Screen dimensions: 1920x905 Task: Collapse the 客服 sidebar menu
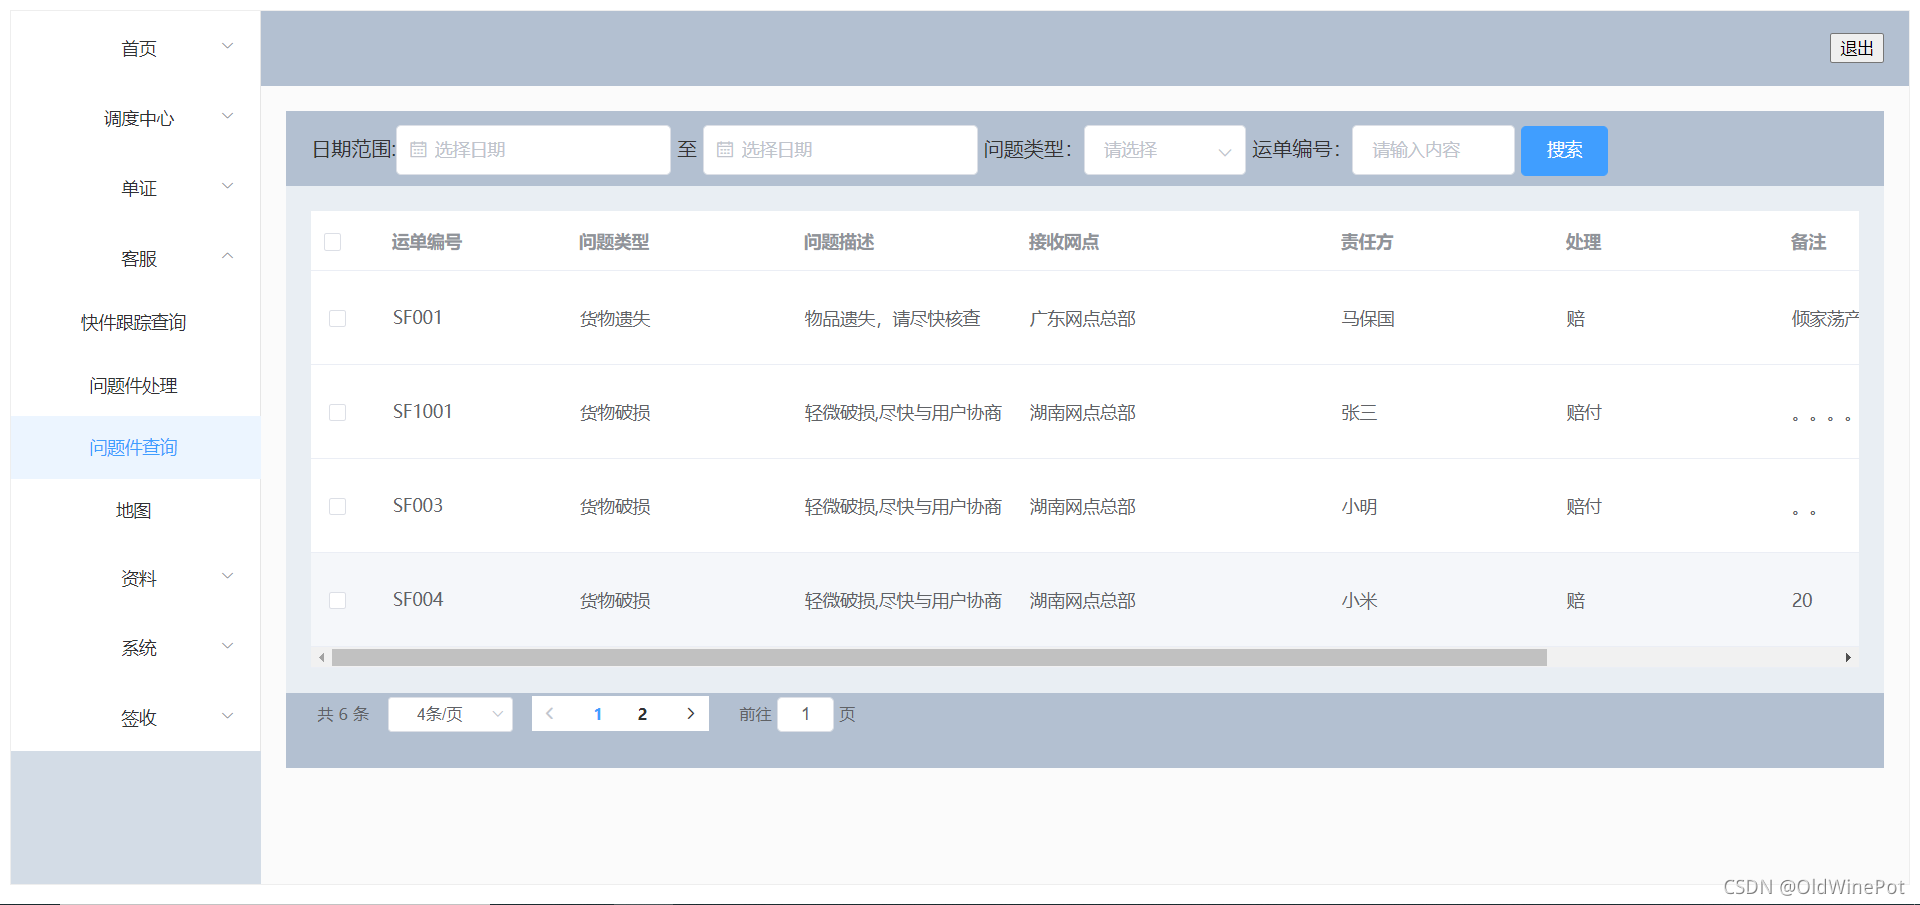136,258
